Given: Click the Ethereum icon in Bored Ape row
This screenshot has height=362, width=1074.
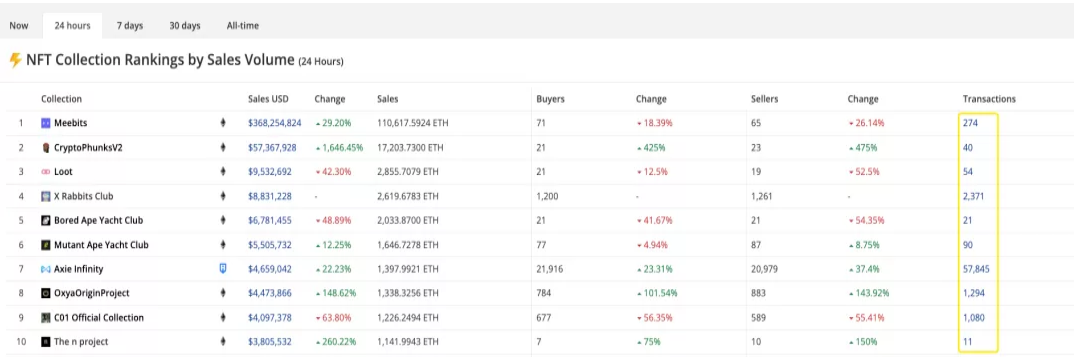Looking at the screenshot, I should (x=222, y=220).
